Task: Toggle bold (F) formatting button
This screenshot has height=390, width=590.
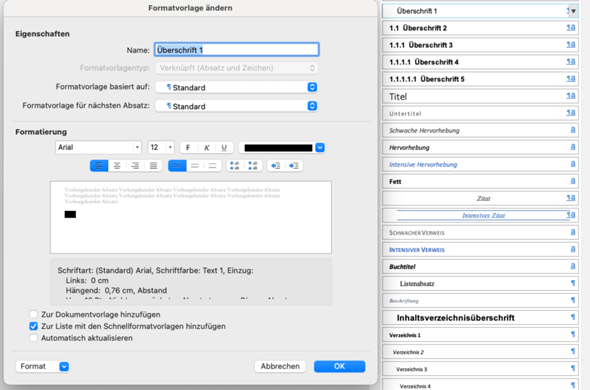Action: (x=189, y=148)
